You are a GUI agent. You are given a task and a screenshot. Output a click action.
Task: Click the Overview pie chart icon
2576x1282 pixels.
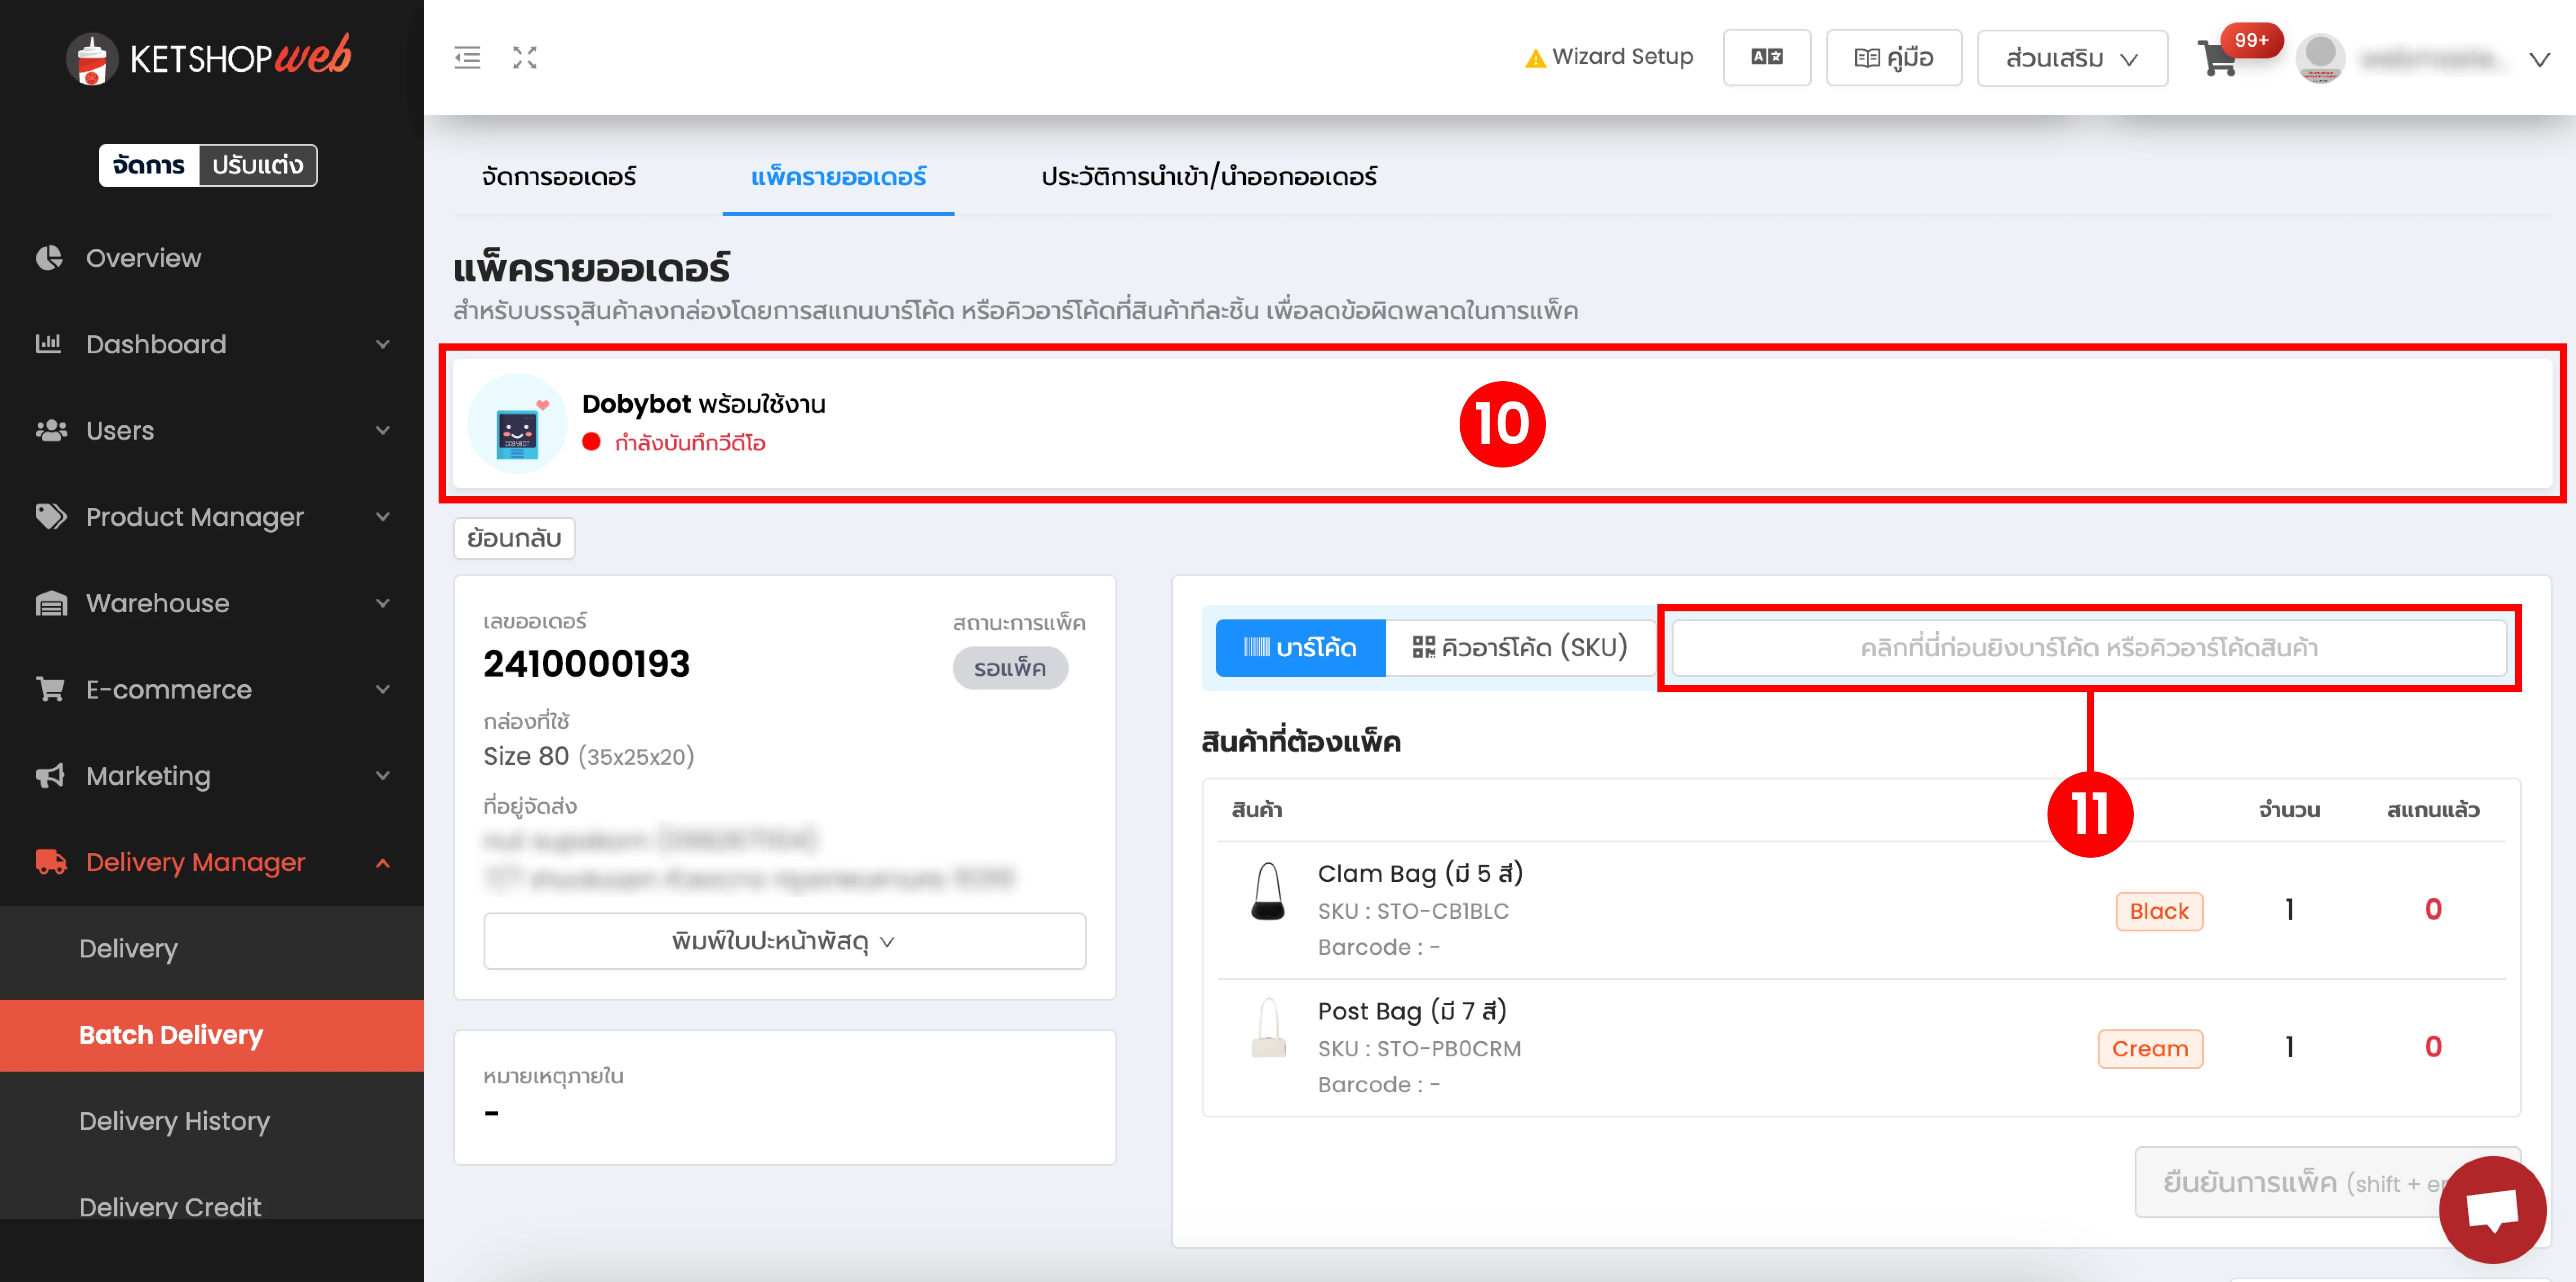click(x=49, y=258)
